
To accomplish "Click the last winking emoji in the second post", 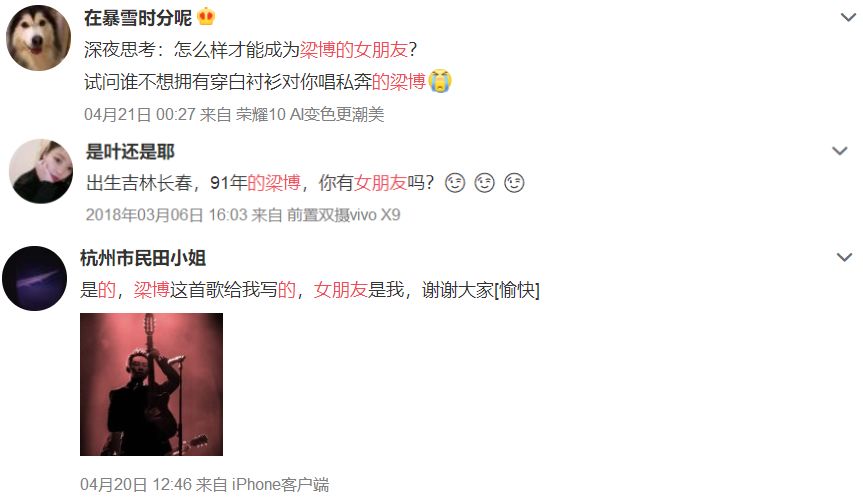I will (514, 183).
